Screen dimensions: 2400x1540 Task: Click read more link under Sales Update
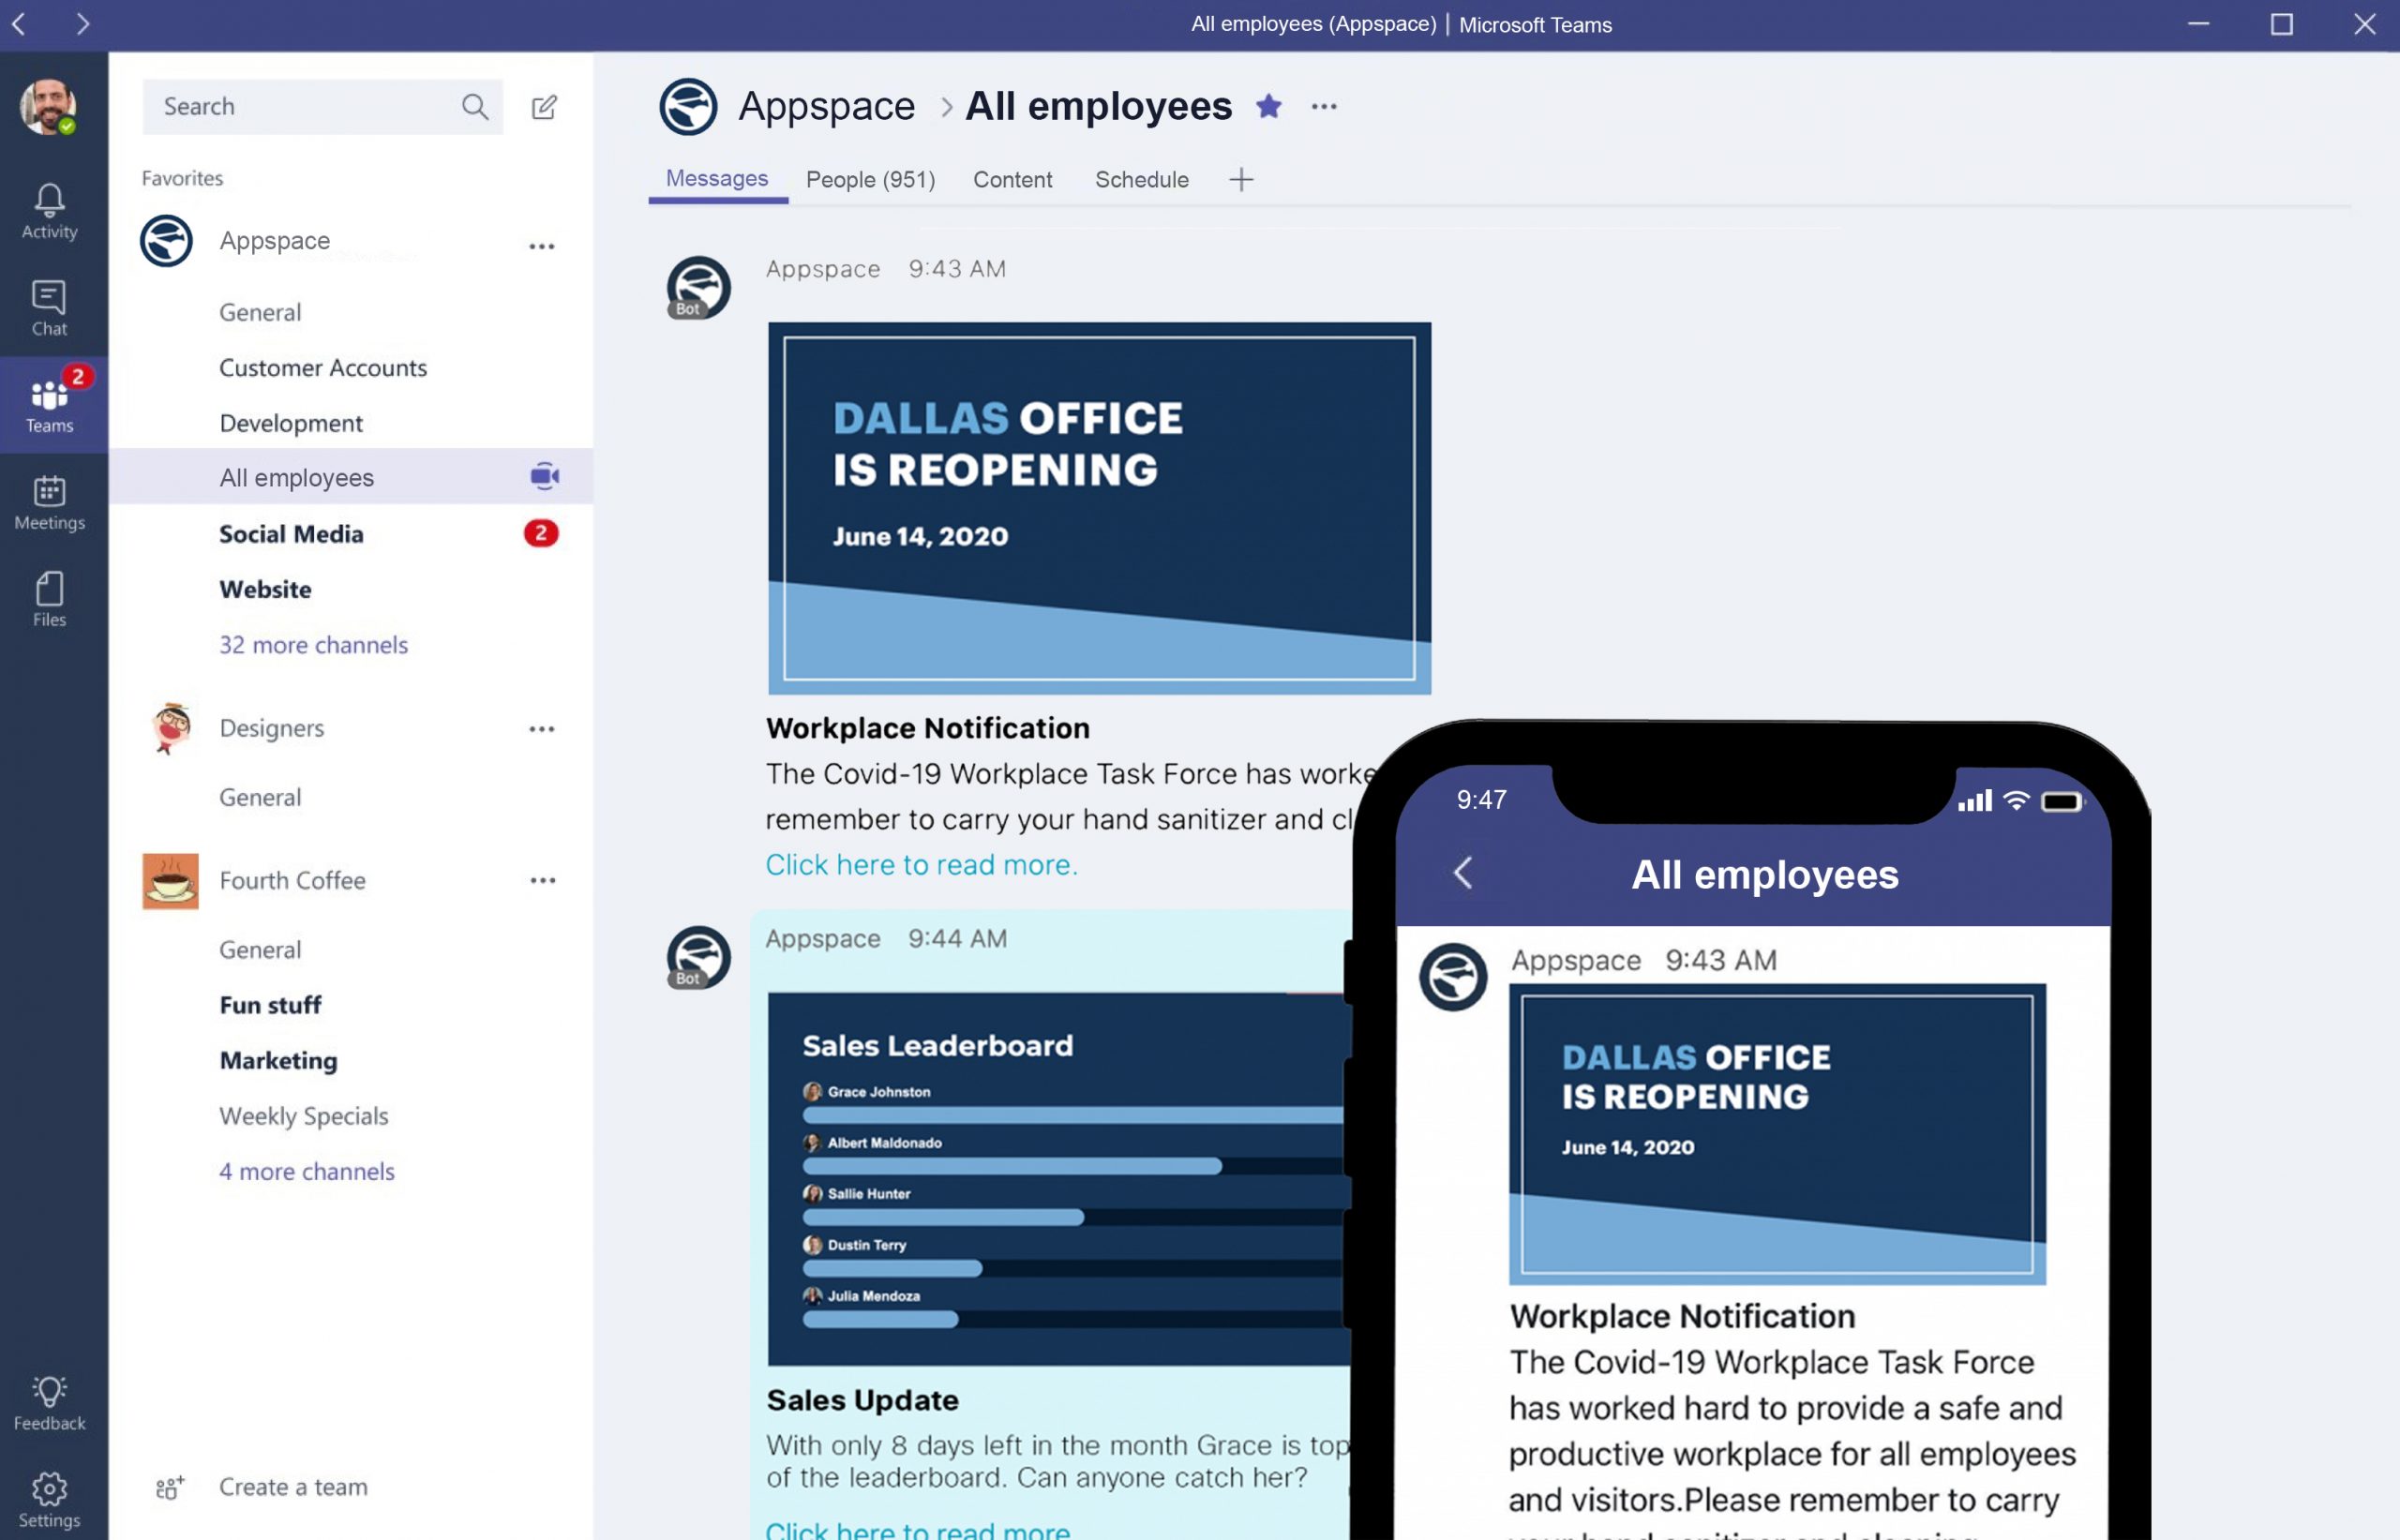[x=918, y=1530]
